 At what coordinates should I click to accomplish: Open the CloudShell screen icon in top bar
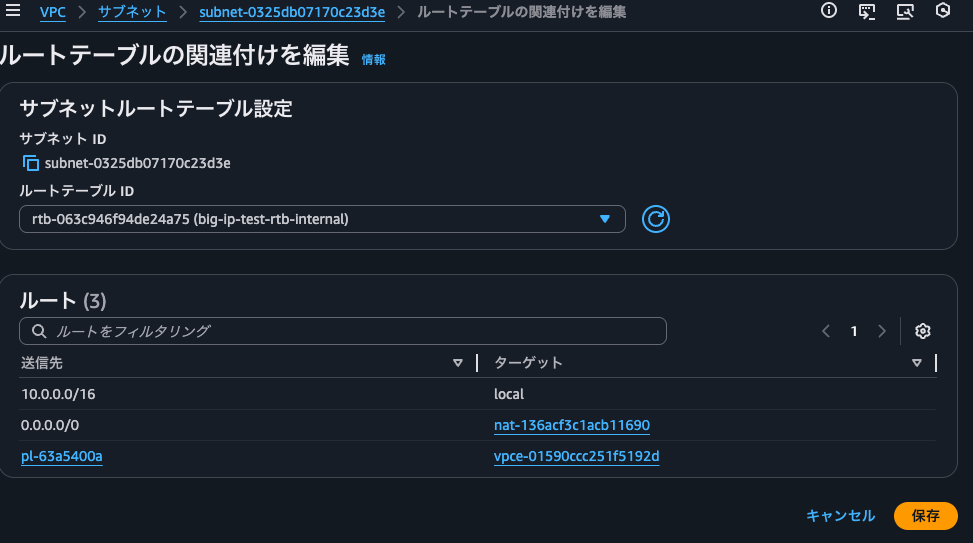click(x=867, y=11)
